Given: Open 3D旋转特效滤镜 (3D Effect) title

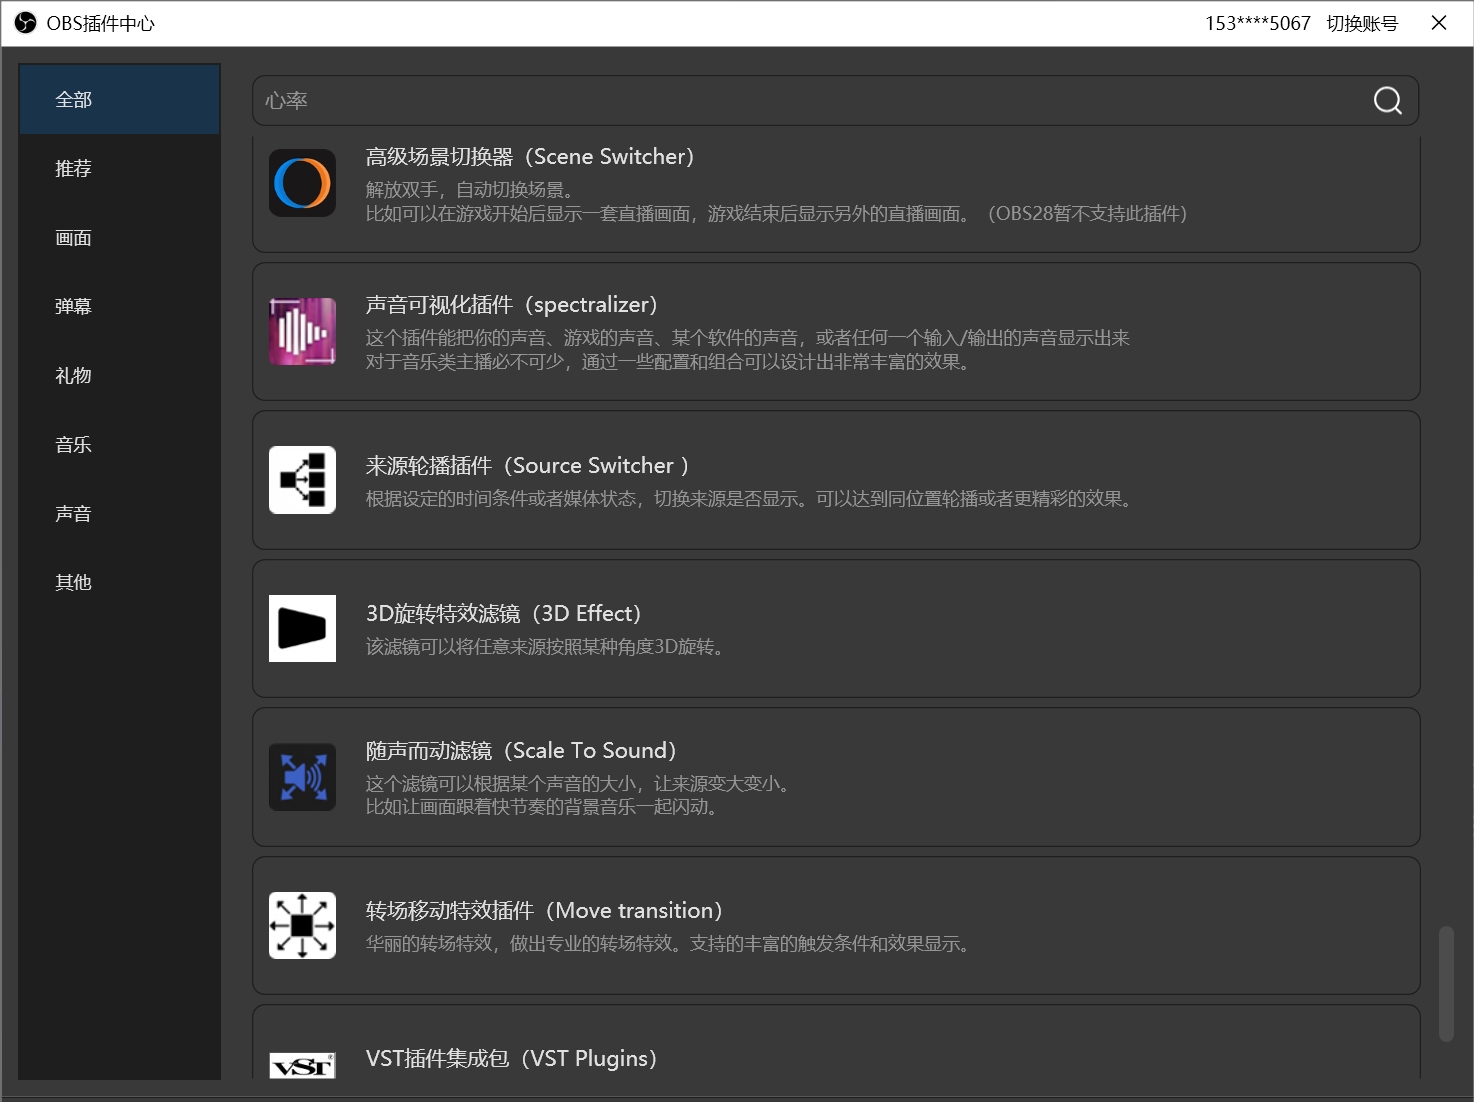Looking at the screenshot, I should point(503,613).
